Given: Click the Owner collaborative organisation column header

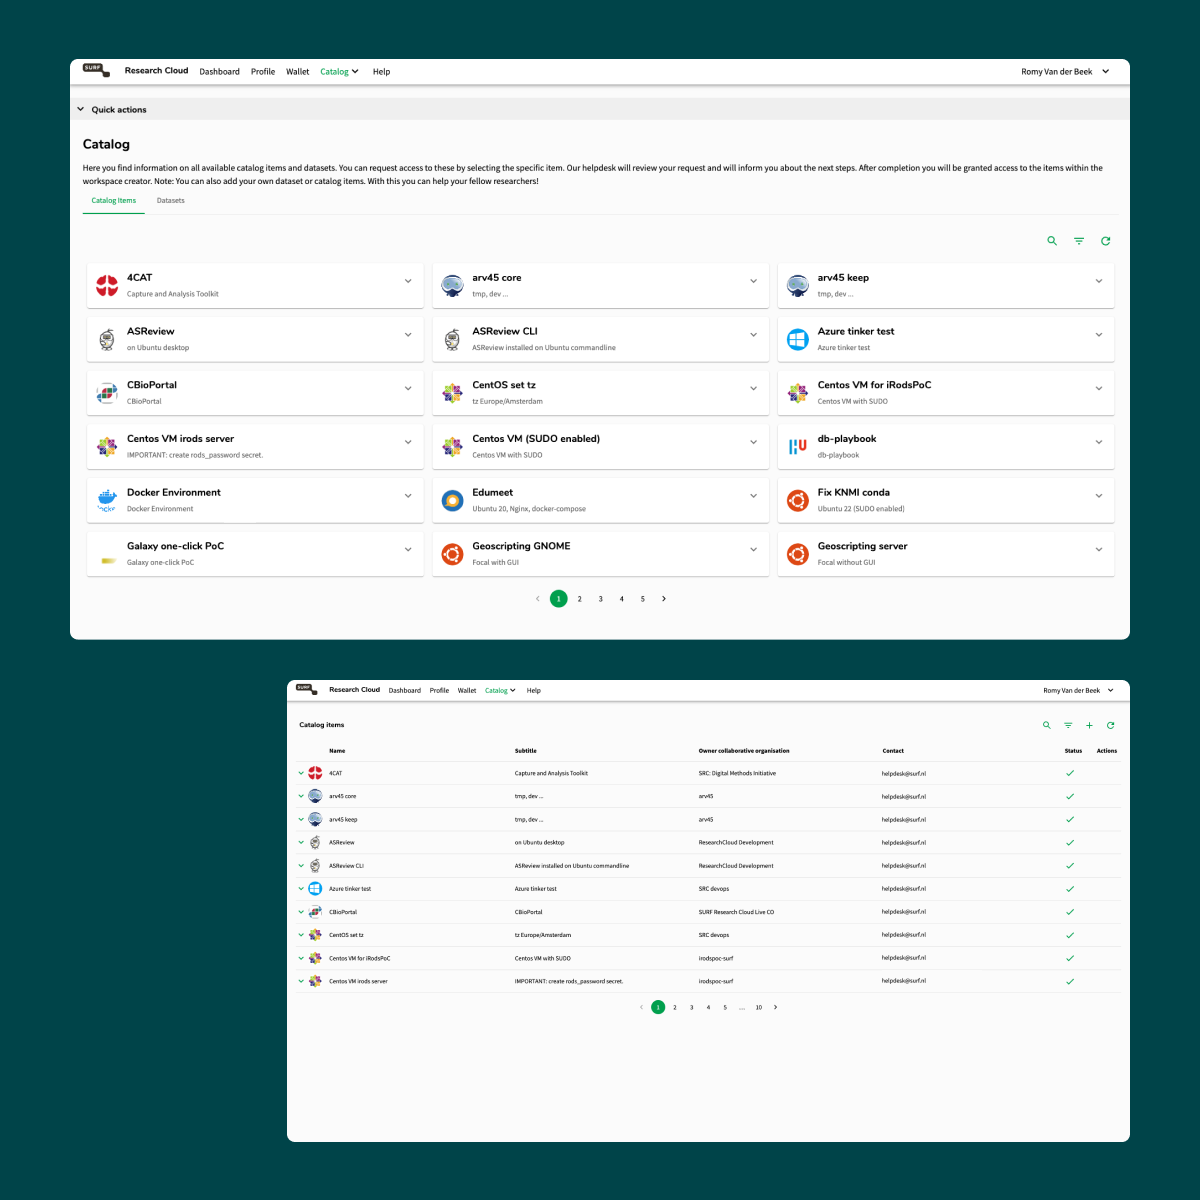Looking at the screenshot, I should coord(744,750).
